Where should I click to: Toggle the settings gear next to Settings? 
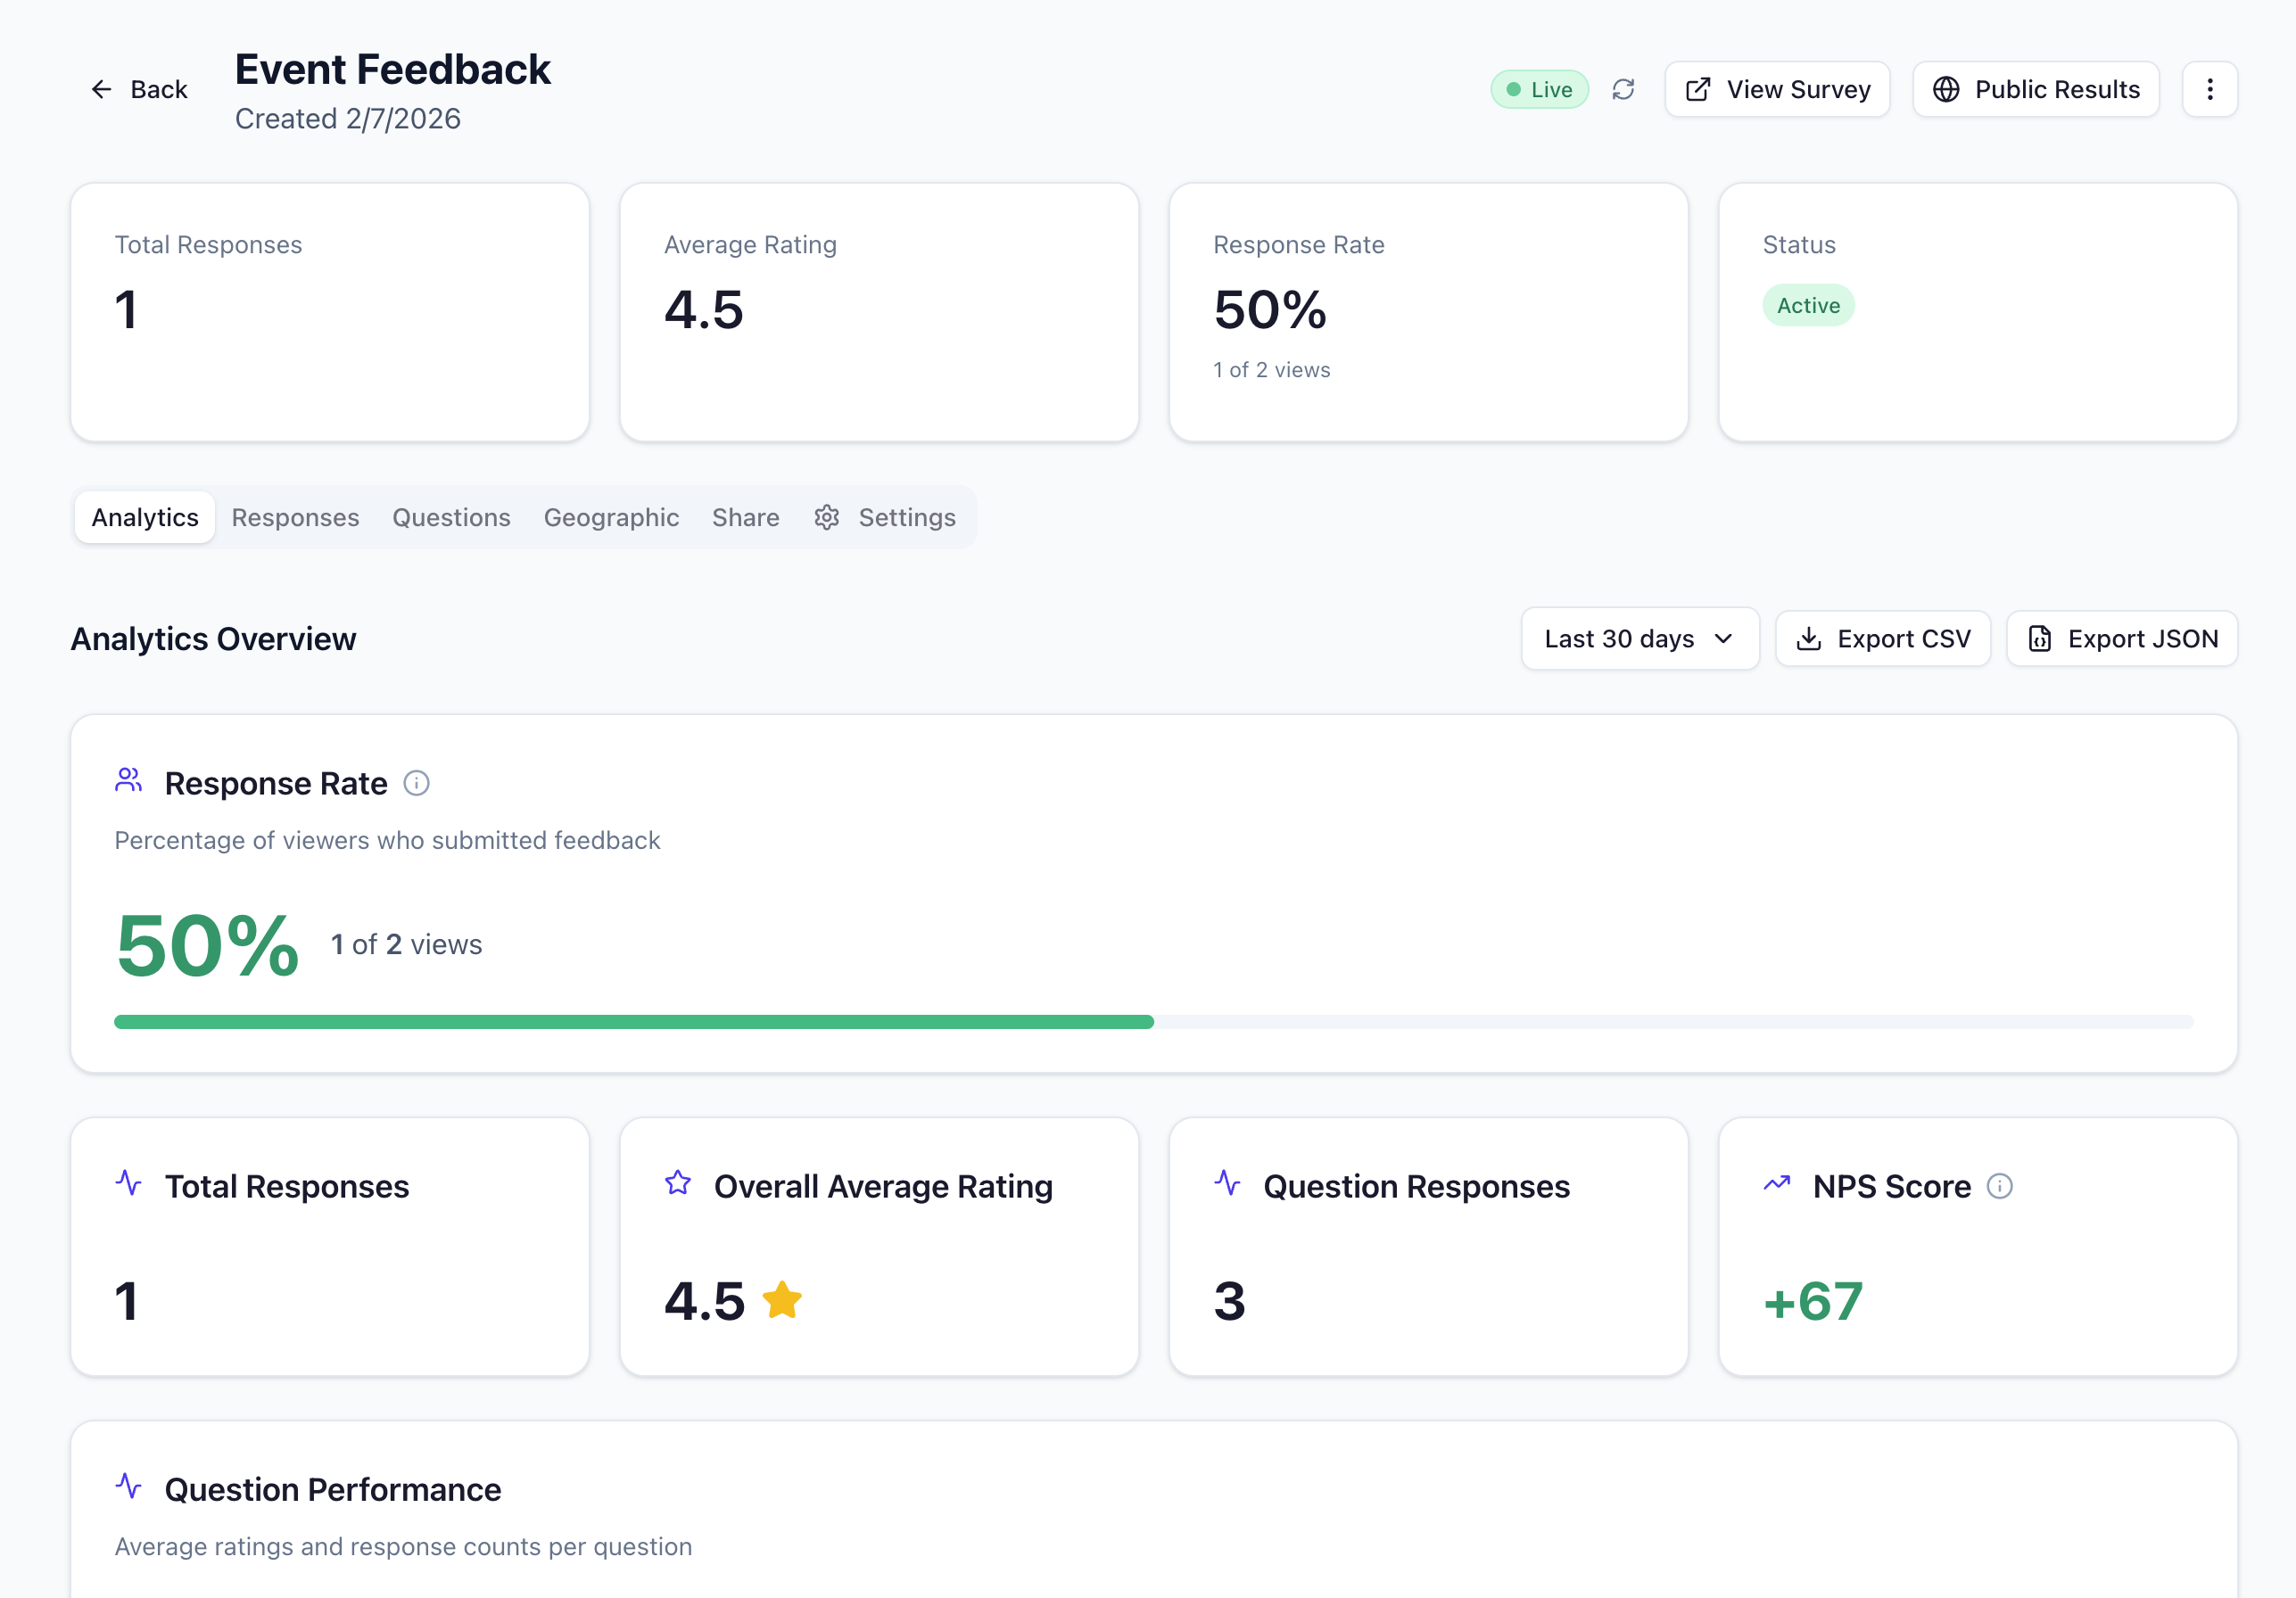827,517
